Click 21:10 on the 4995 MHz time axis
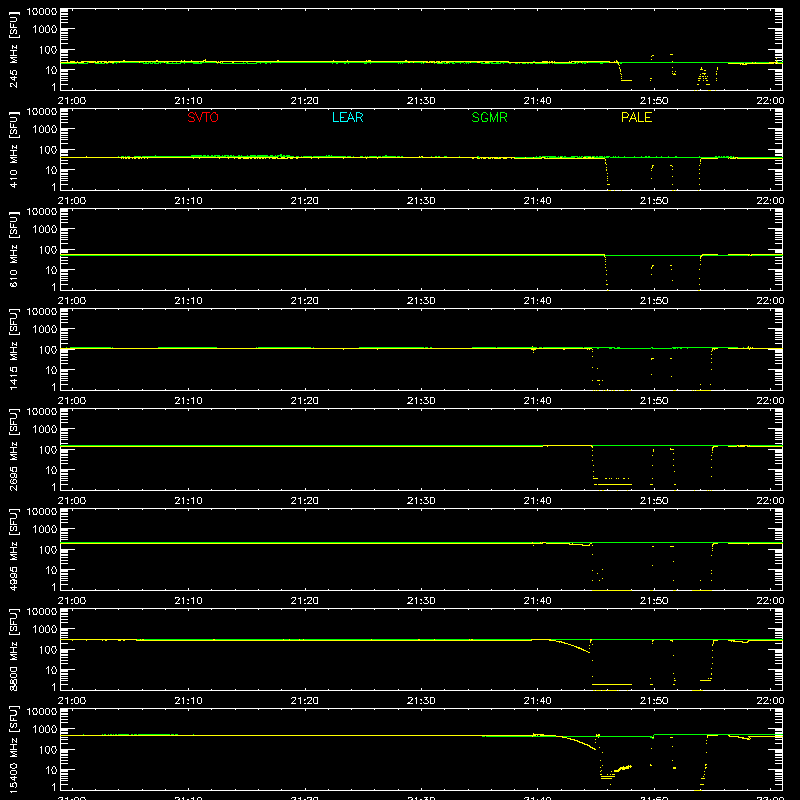This screenshot has height=800, width=800. (188, 601)
